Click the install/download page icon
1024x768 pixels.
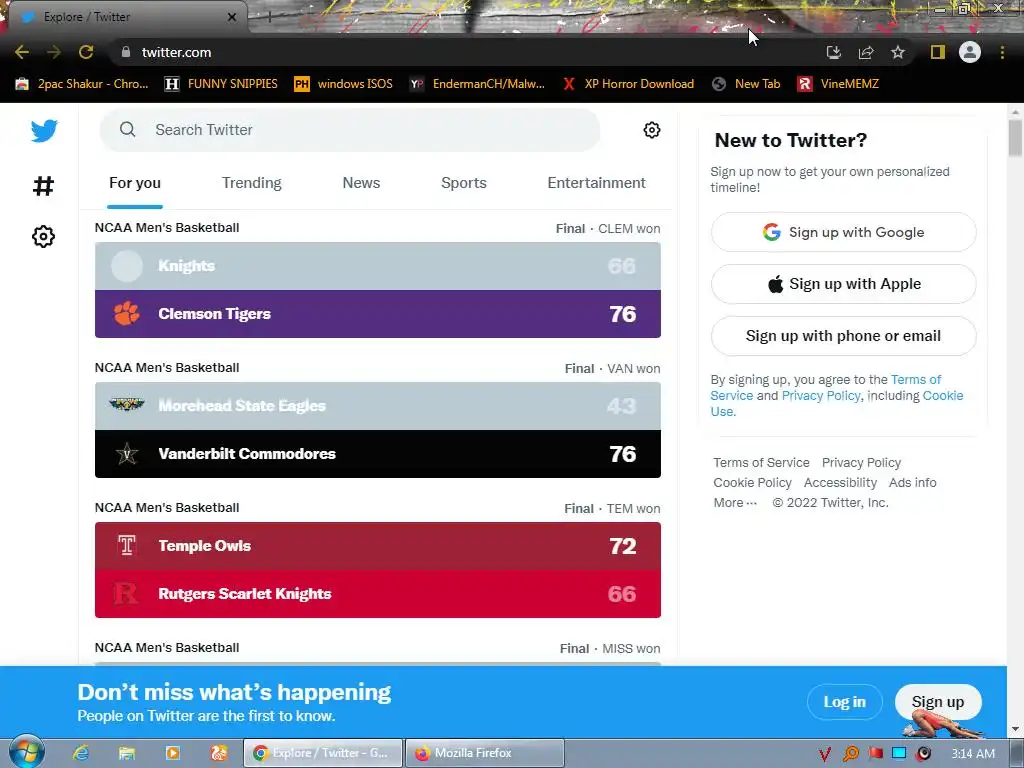point(833,52)
